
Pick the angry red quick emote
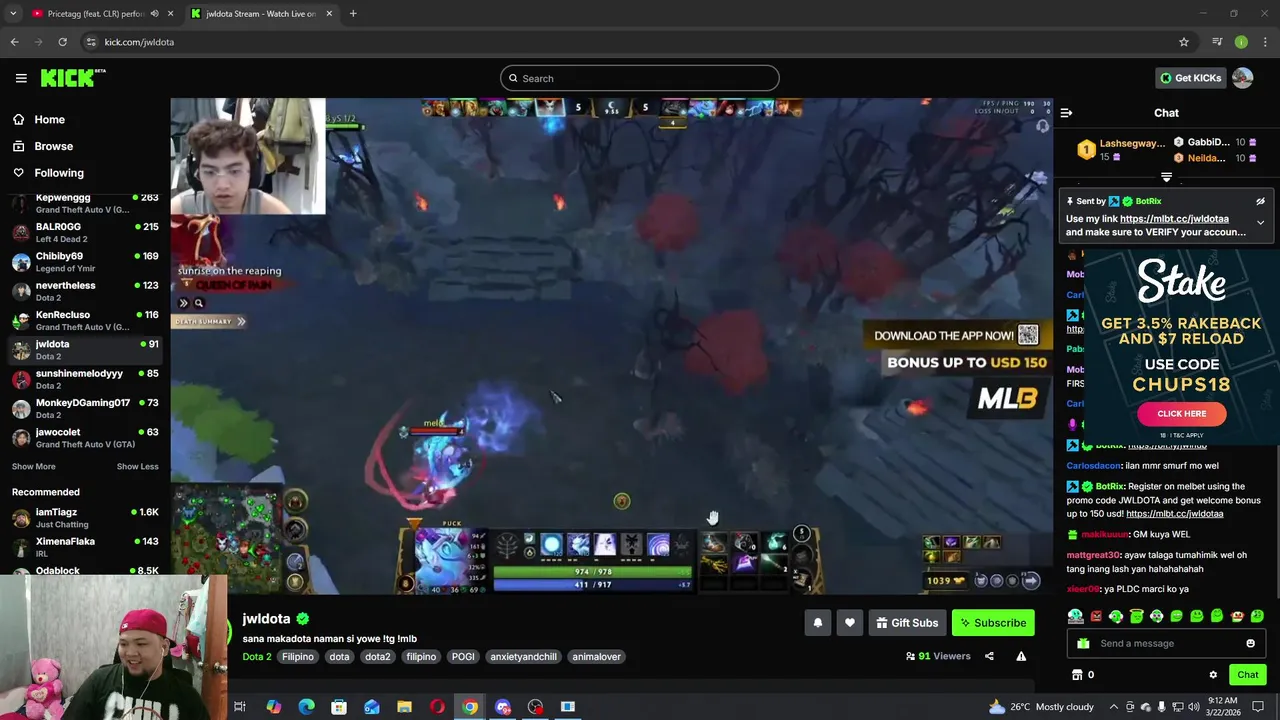(1096, 616)
